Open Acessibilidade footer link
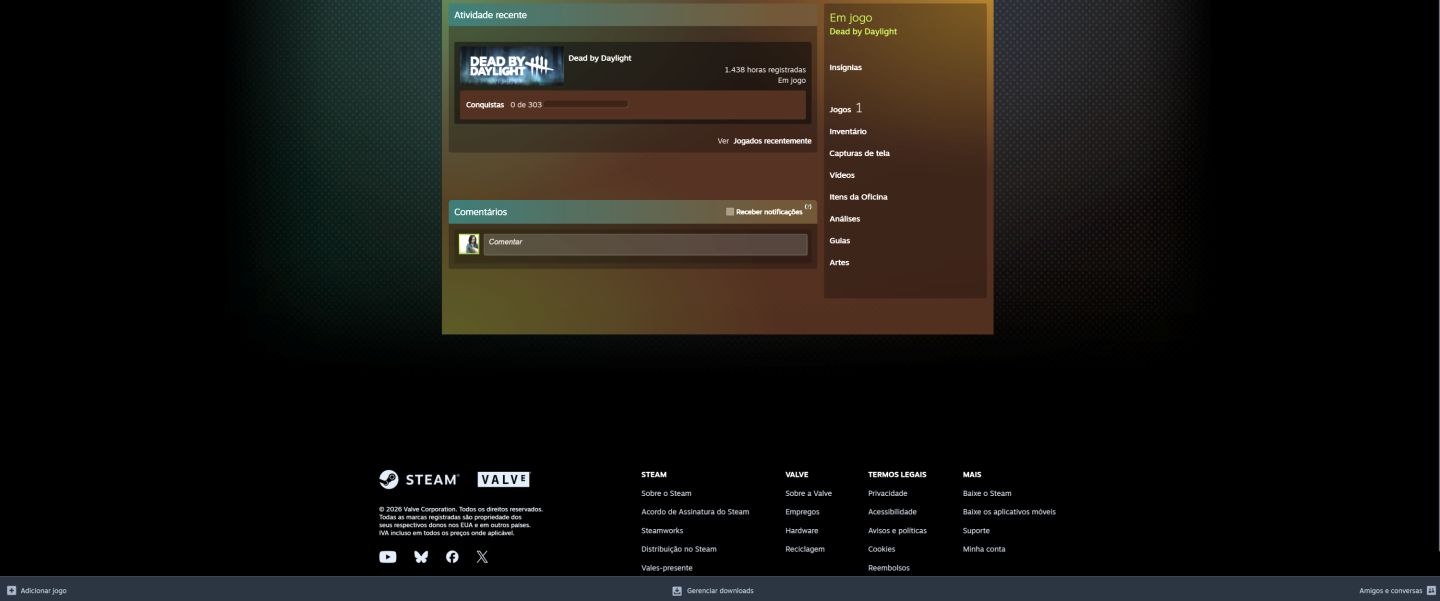The height and width of the screenshot is (601, 1440). coord(892,512)
